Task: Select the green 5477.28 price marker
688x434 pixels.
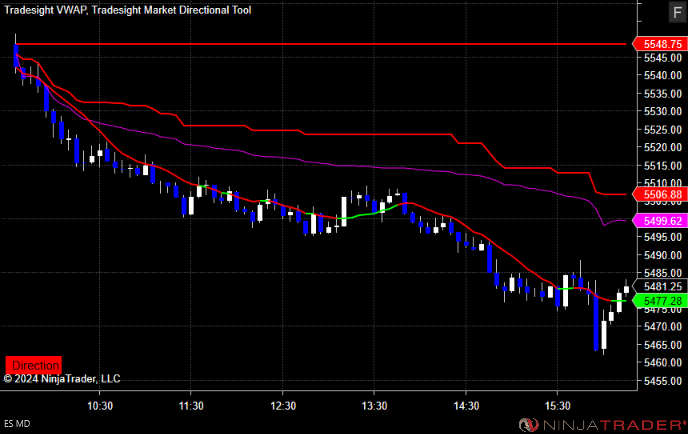Action: 660,301
